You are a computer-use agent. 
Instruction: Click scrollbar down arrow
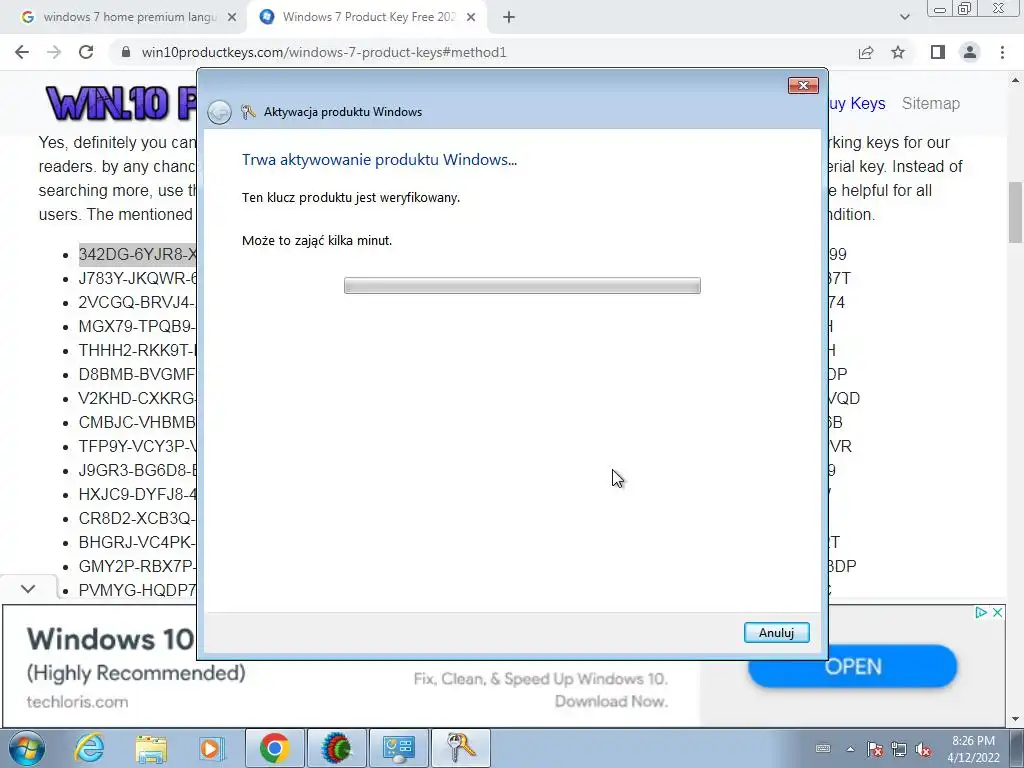[x=1016, y=720]
